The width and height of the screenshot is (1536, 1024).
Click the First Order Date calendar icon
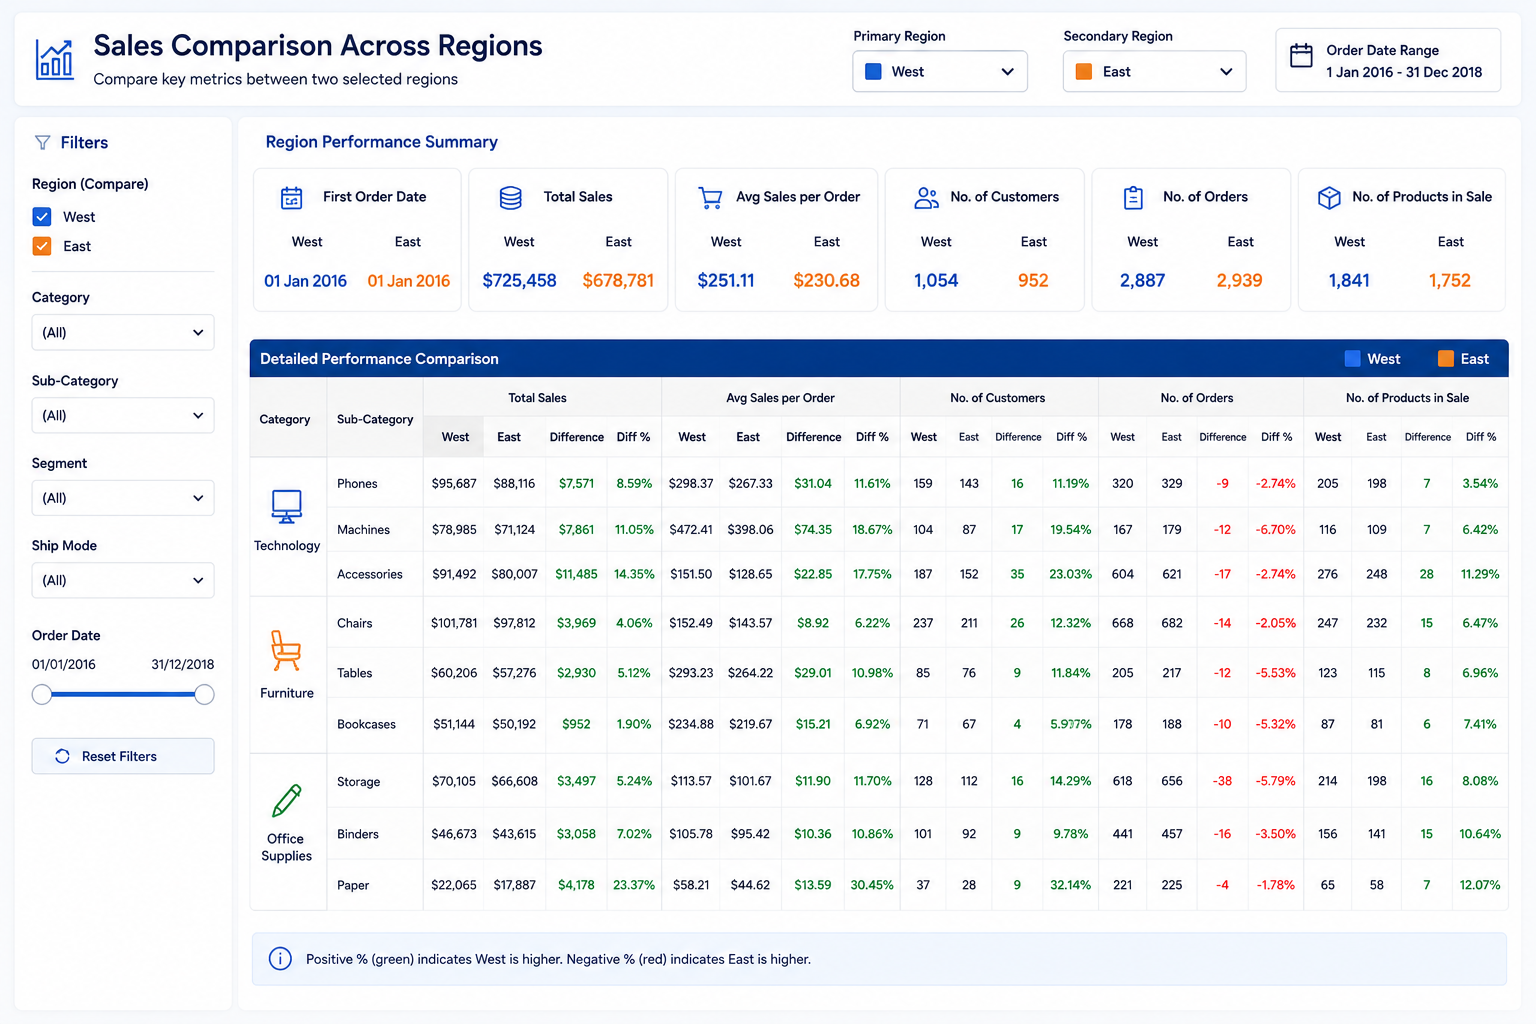pos(292,198)
